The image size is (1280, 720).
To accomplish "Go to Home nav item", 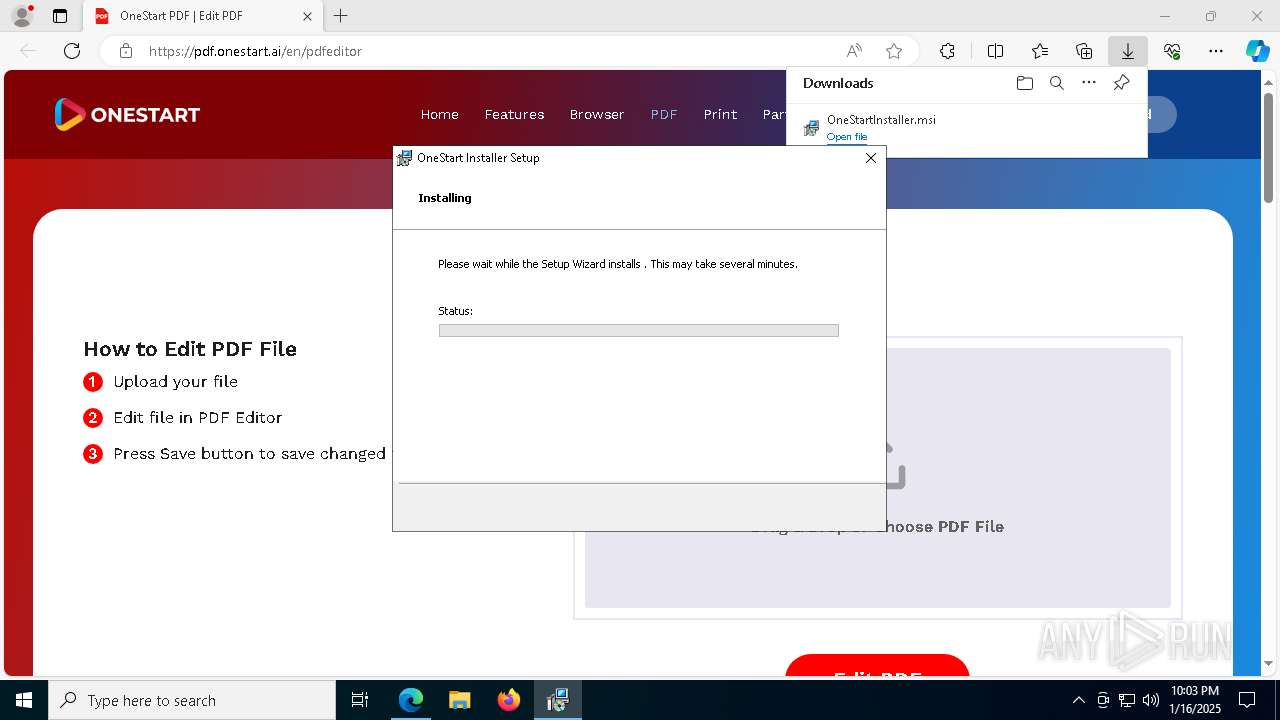I will pos(439,114).
